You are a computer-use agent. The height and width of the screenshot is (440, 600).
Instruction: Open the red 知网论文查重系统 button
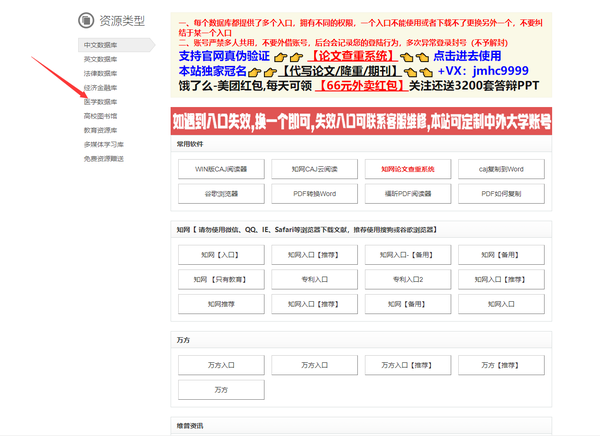(408, 169)
